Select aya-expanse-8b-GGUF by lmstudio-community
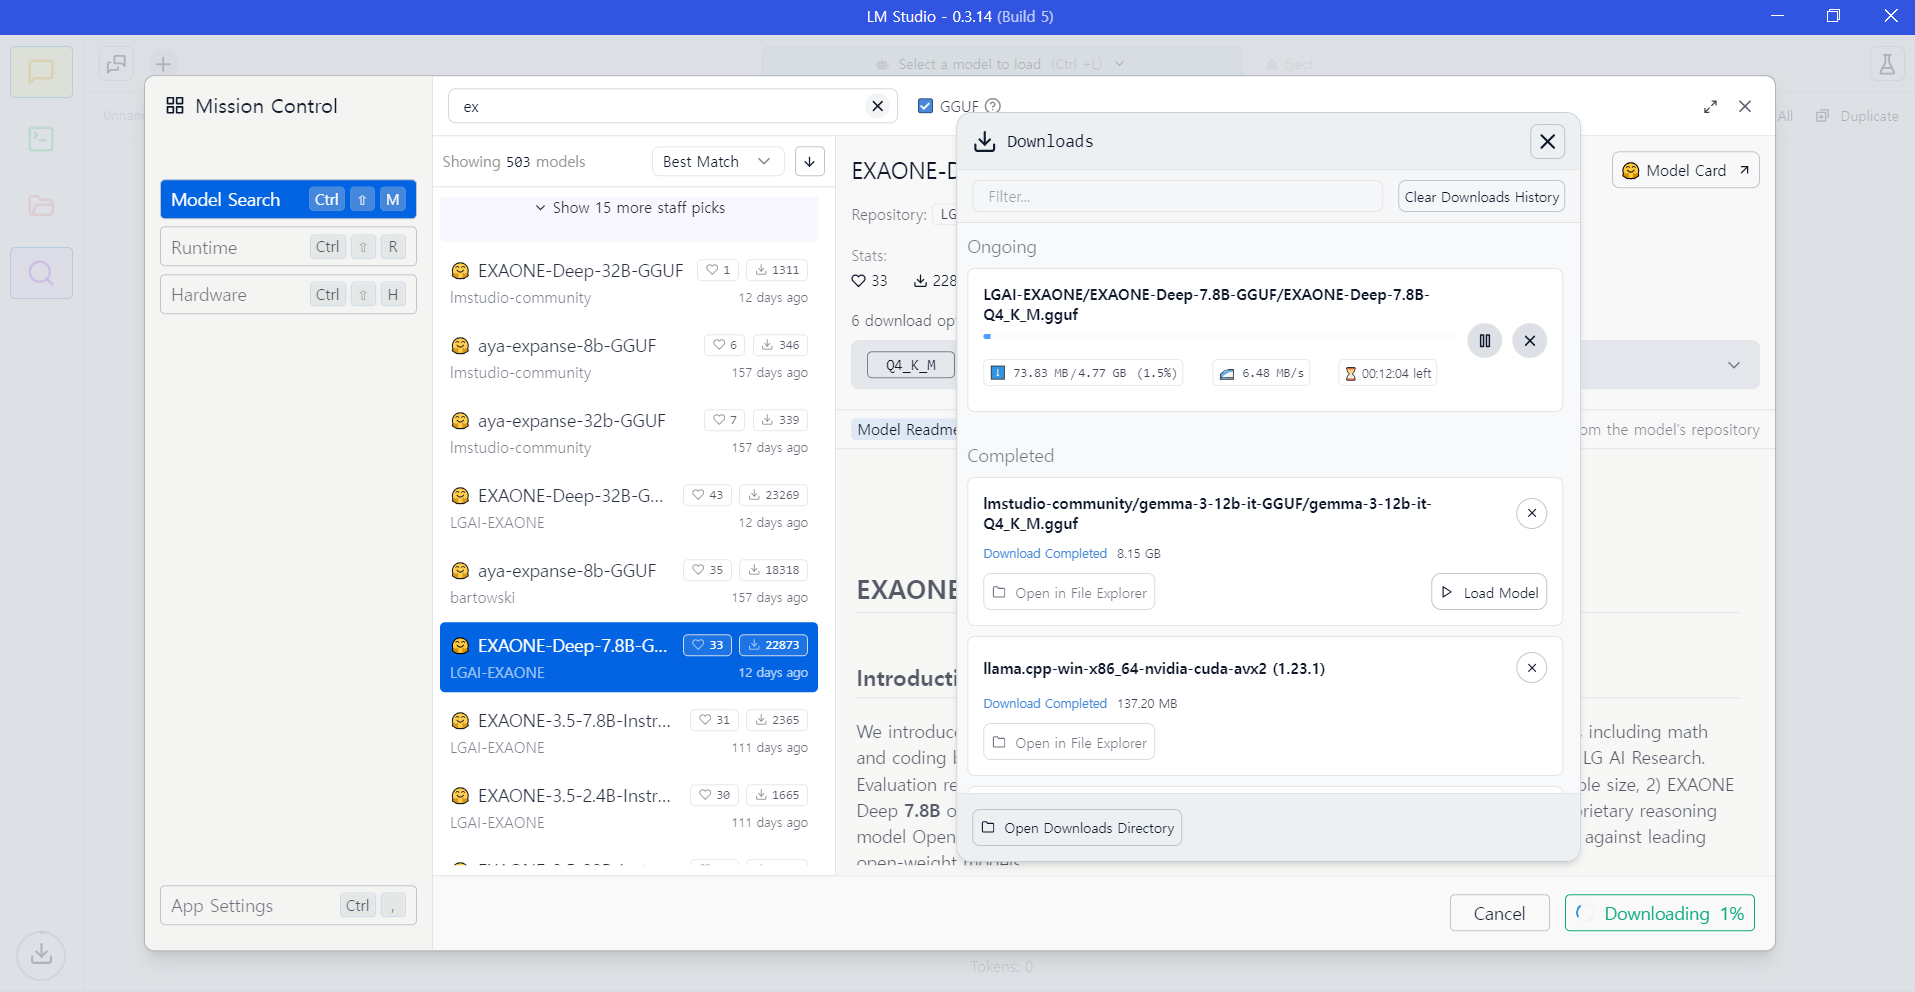Screen dimensions: 1915x992 click(629, 358)
